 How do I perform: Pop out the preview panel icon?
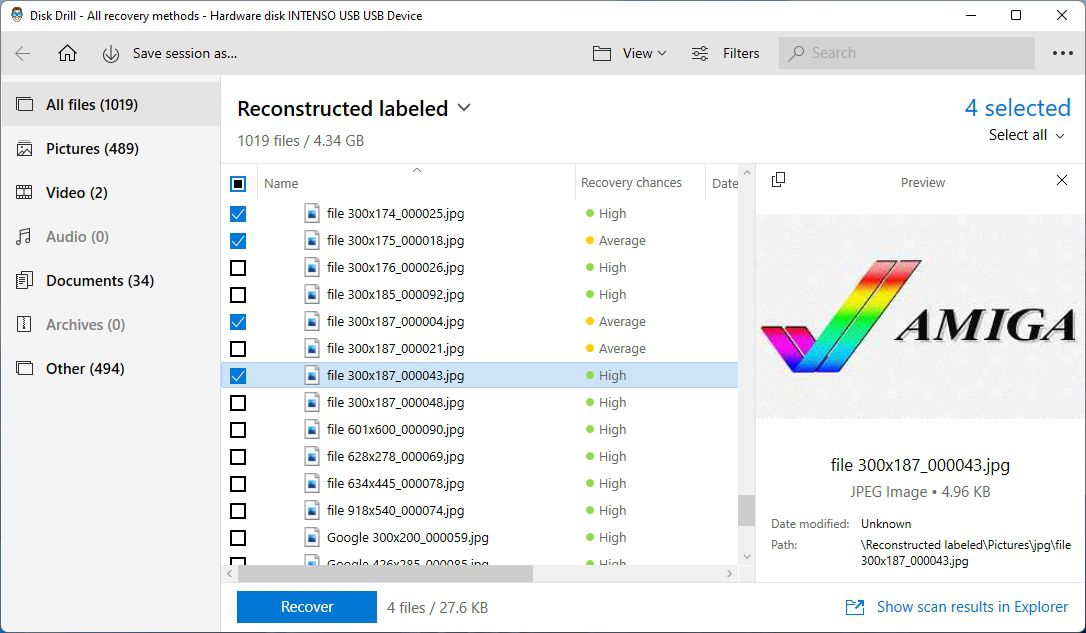coord(778,180)
